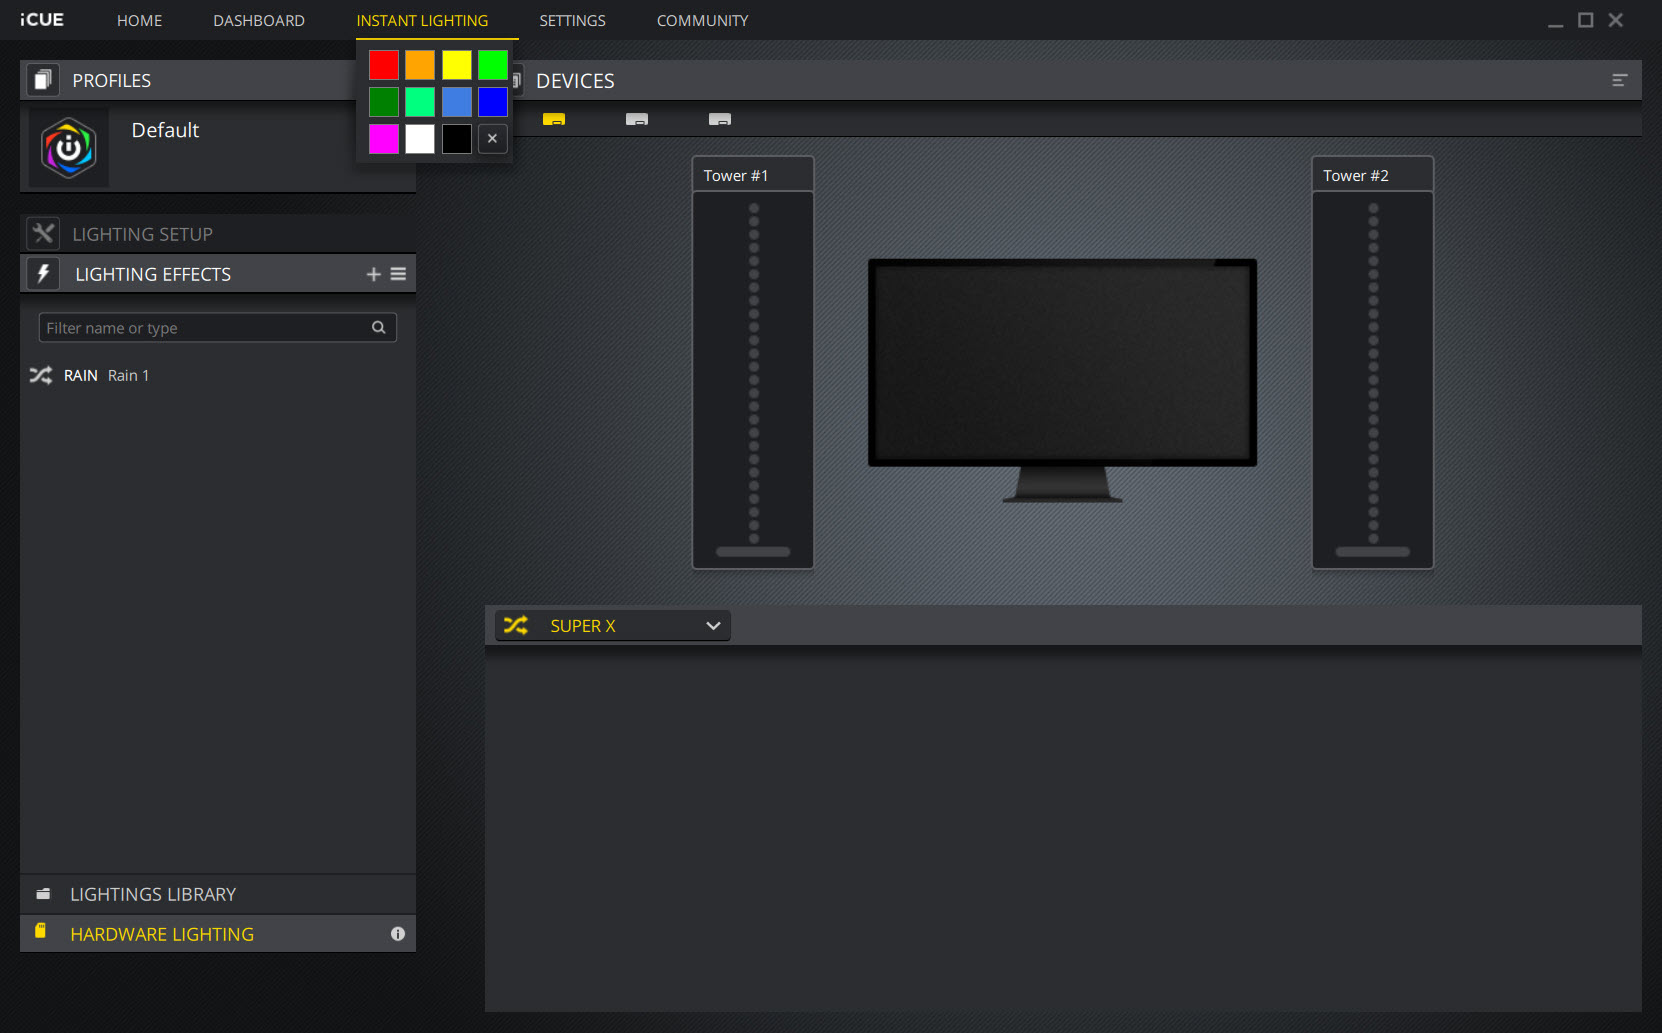Select the Tower #2 label

1356,176
